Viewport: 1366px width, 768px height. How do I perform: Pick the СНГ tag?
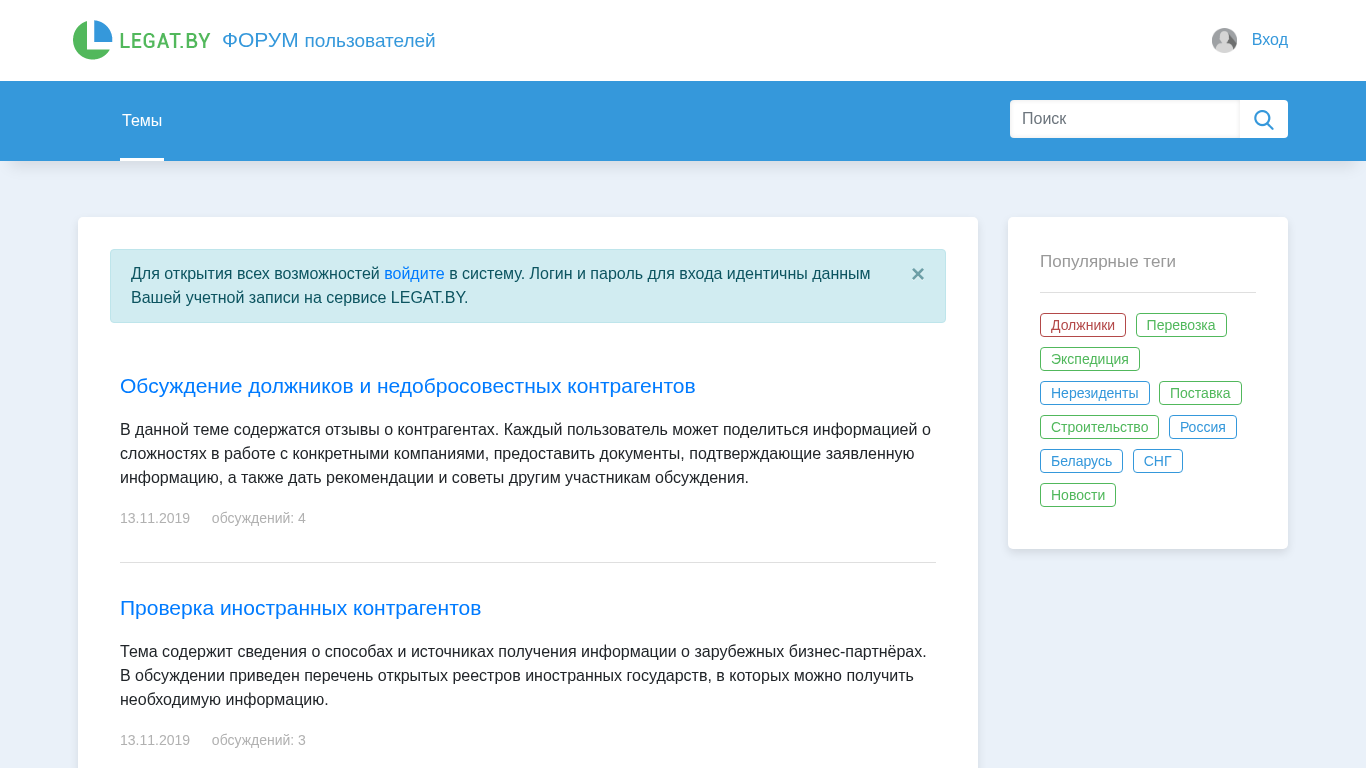pyautogui.click(x=1157, y=461)
